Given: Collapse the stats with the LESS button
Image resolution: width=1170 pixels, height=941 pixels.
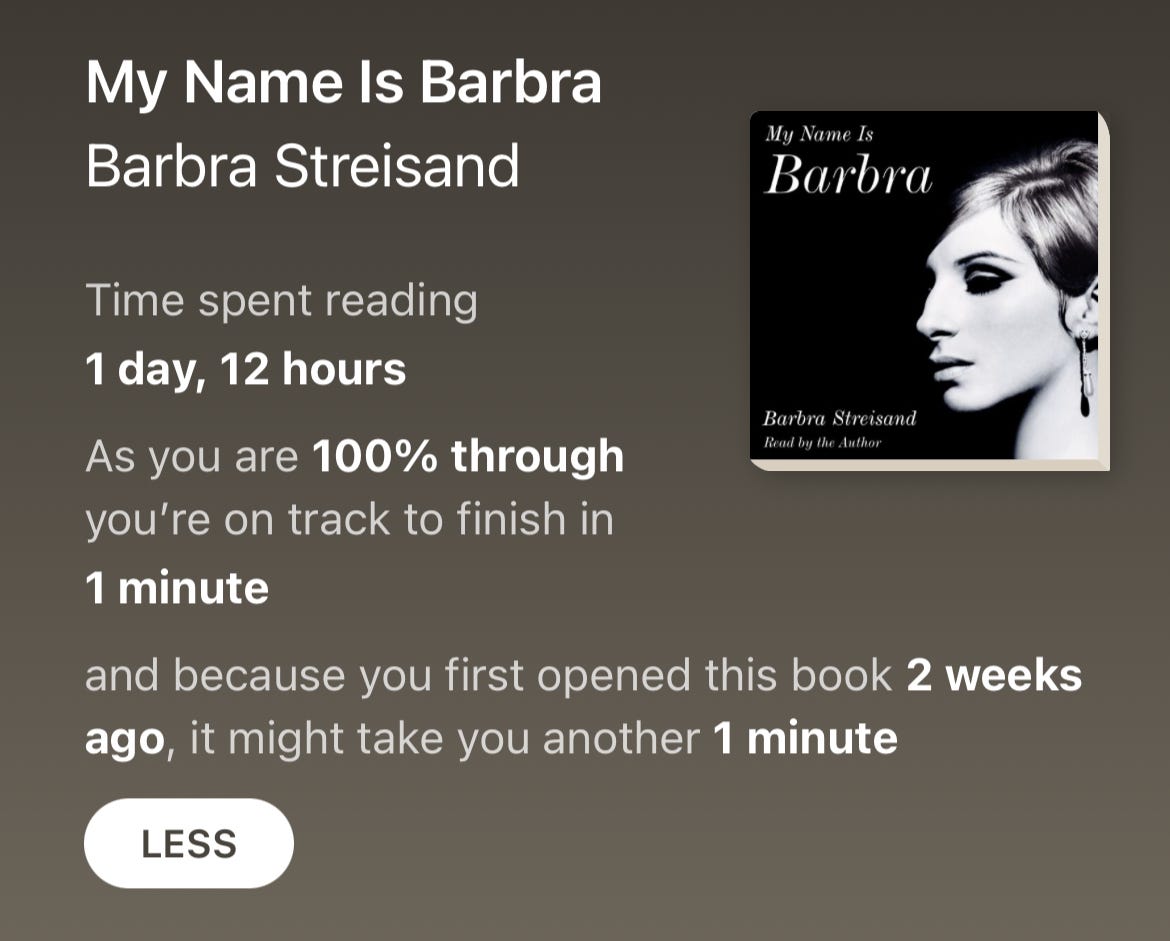Looking at the screenshot, I should point(189,843).
